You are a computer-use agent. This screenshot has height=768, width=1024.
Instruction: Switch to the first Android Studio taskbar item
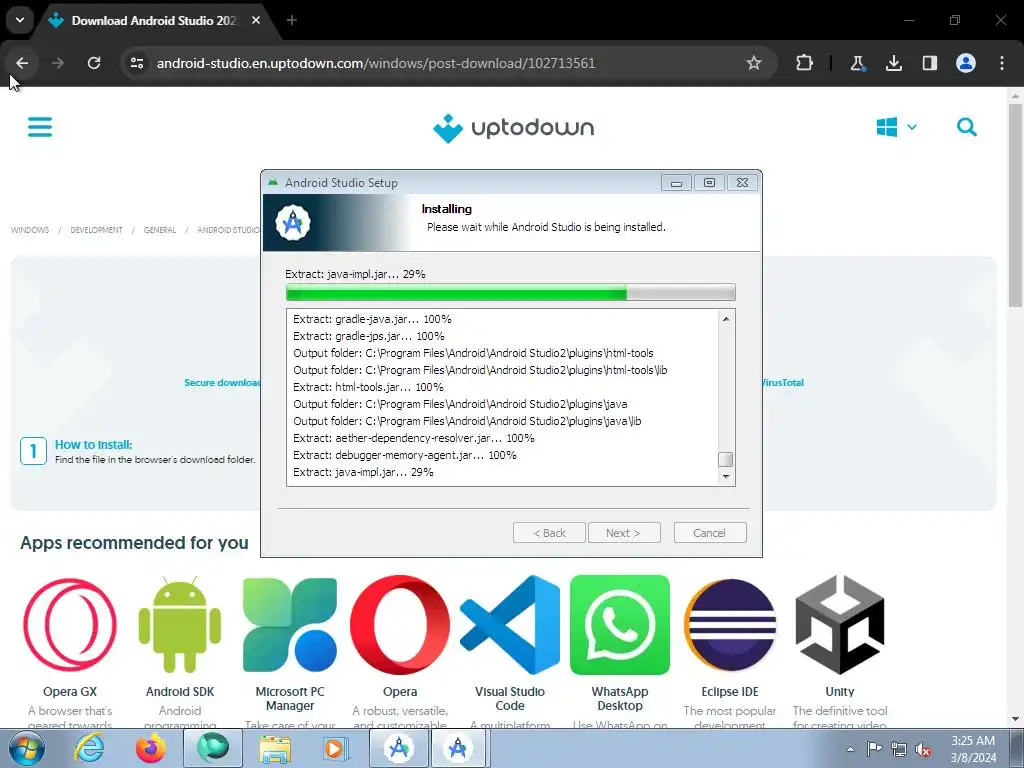(x=399, y=748)
